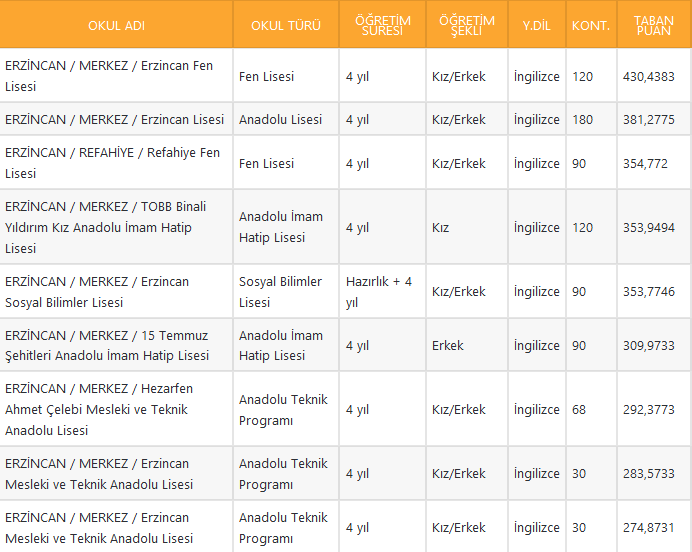Select Refahiye Fen Lisesi school name

point(112,163)
